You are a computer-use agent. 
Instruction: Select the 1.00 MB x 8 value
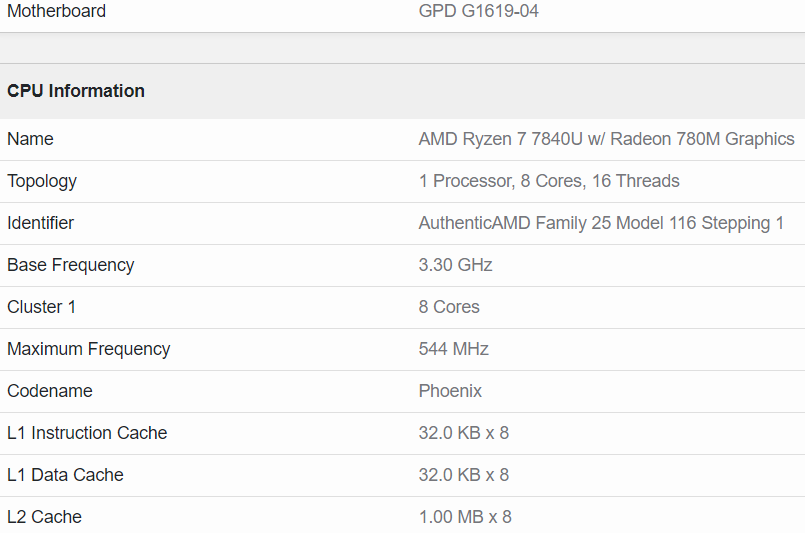click(464, 517)
